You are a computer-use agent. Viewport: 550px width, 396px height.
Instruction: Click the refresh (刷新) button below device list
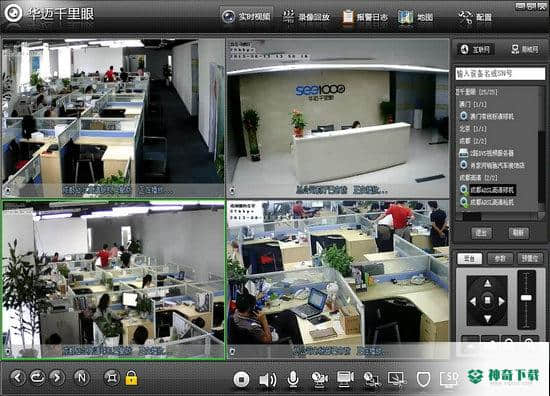point(518,233)
